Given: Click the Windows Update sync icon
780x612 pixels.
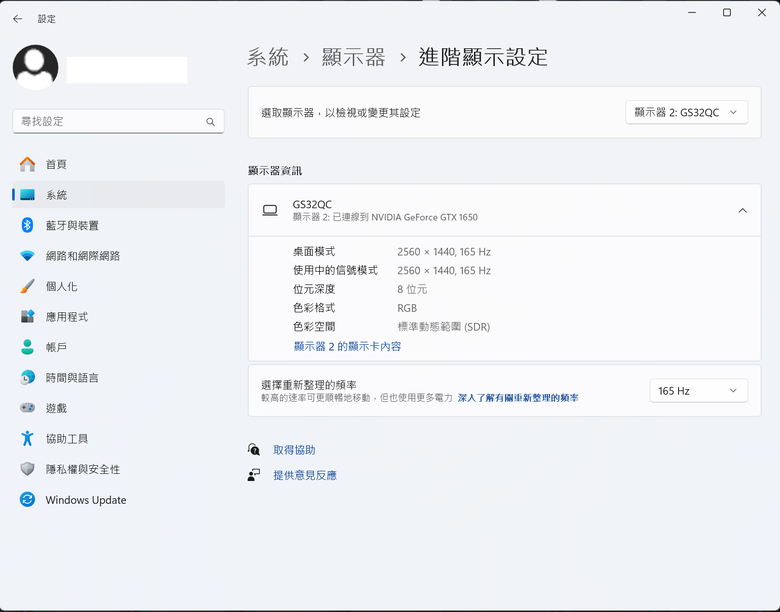Looking at the screenshot, I should click(x=27, y=500).
